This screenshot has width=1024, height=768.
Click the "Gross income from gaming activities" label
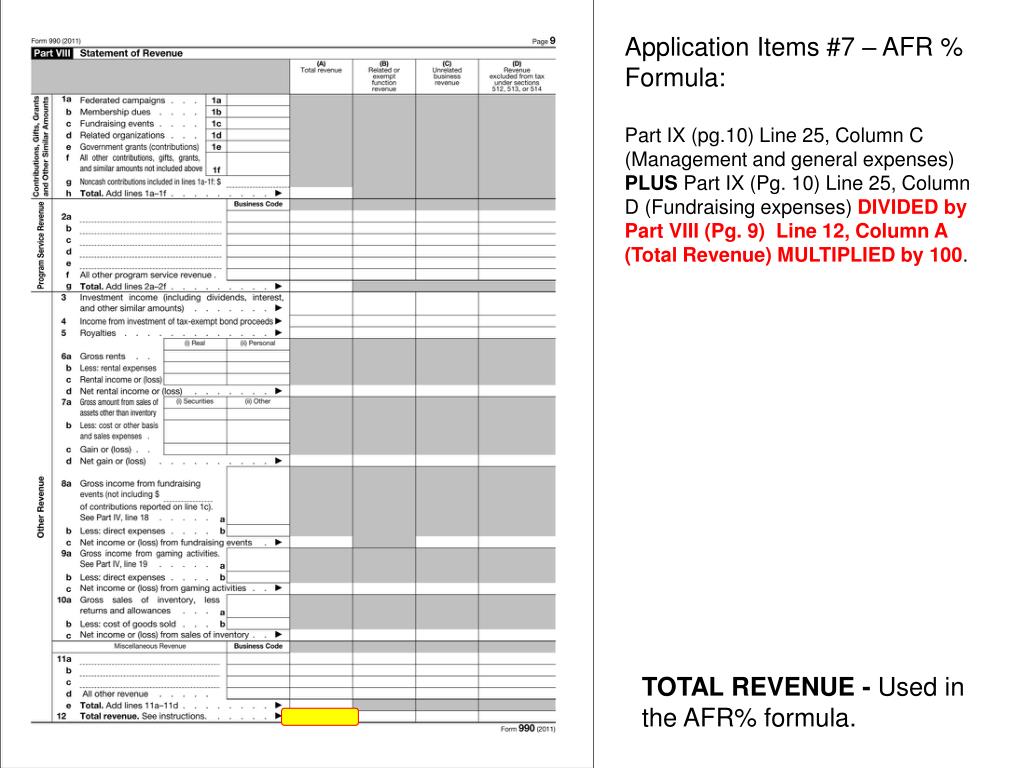149,554
